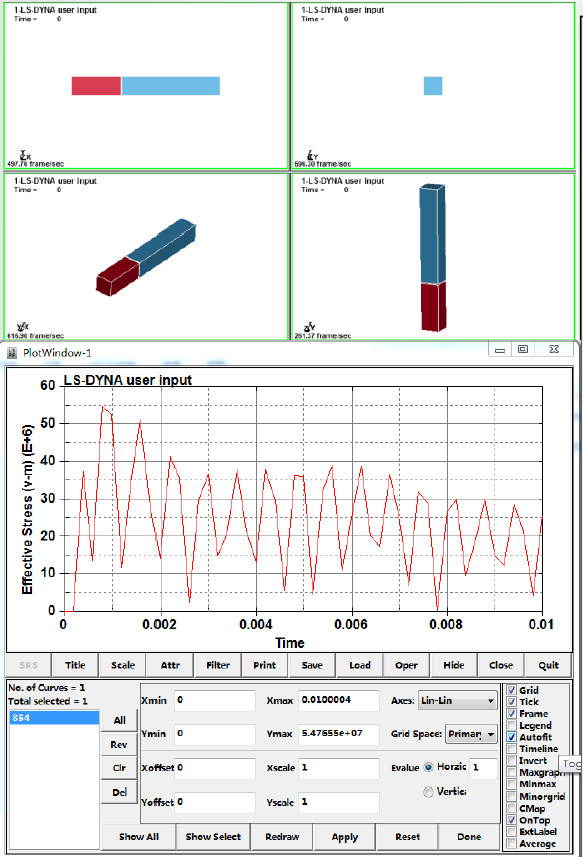Click the Done button
This screenshot has height=857, width=583.
pyautogui.click(x=469, y=837)
